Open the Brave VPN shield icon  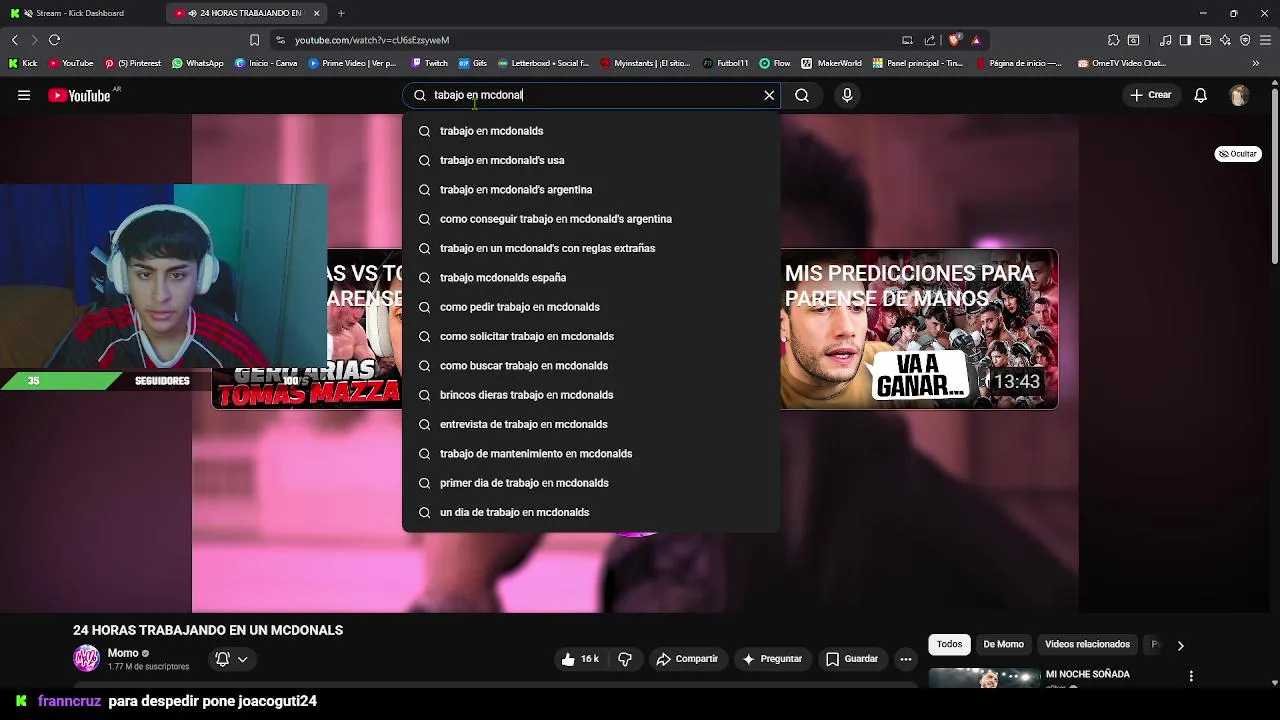tap(1245, 40)
